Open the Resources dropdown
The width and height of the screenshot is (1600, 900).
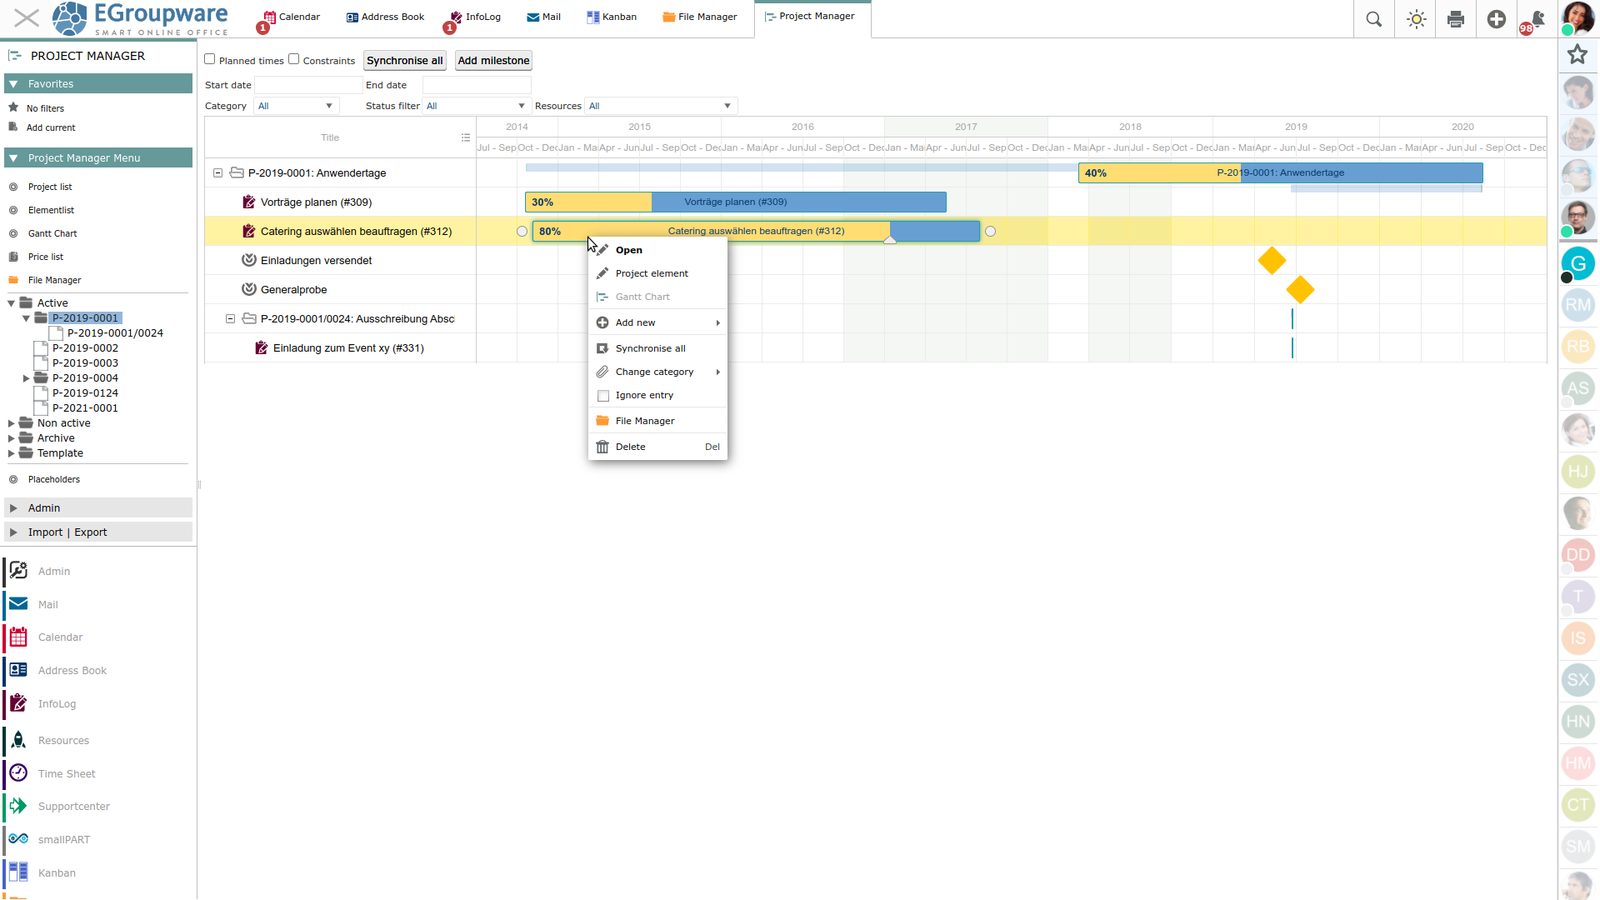pyautogui.click(x=660, y=106)
